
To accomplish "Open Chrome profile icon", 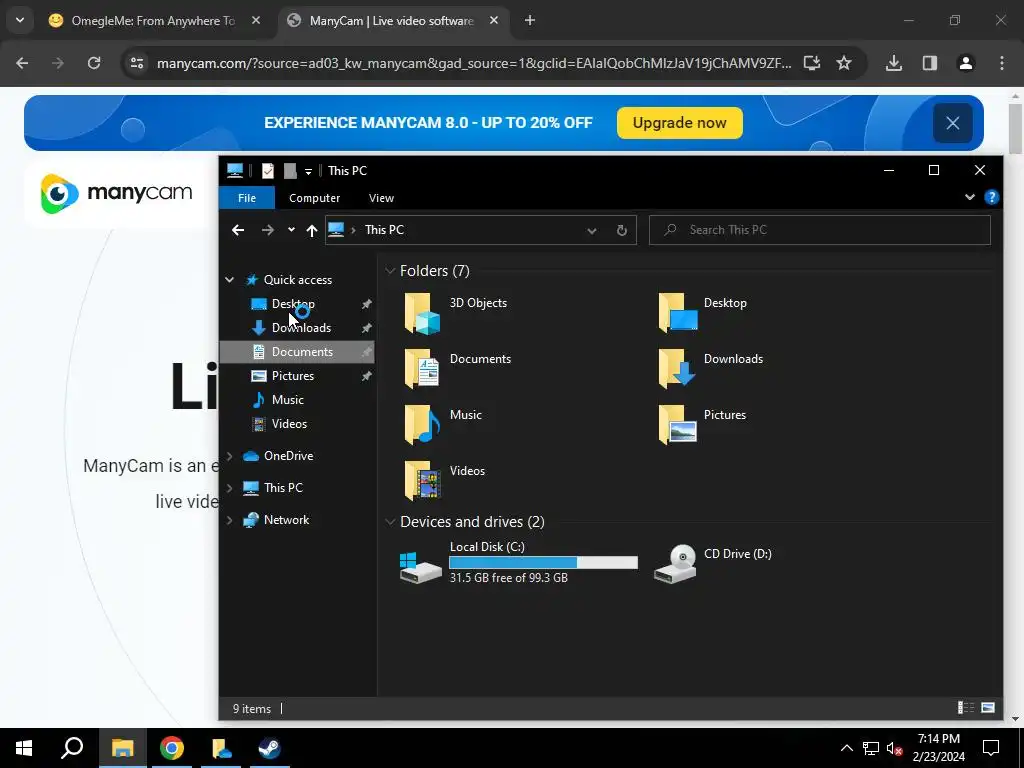I will coord(966,63).
